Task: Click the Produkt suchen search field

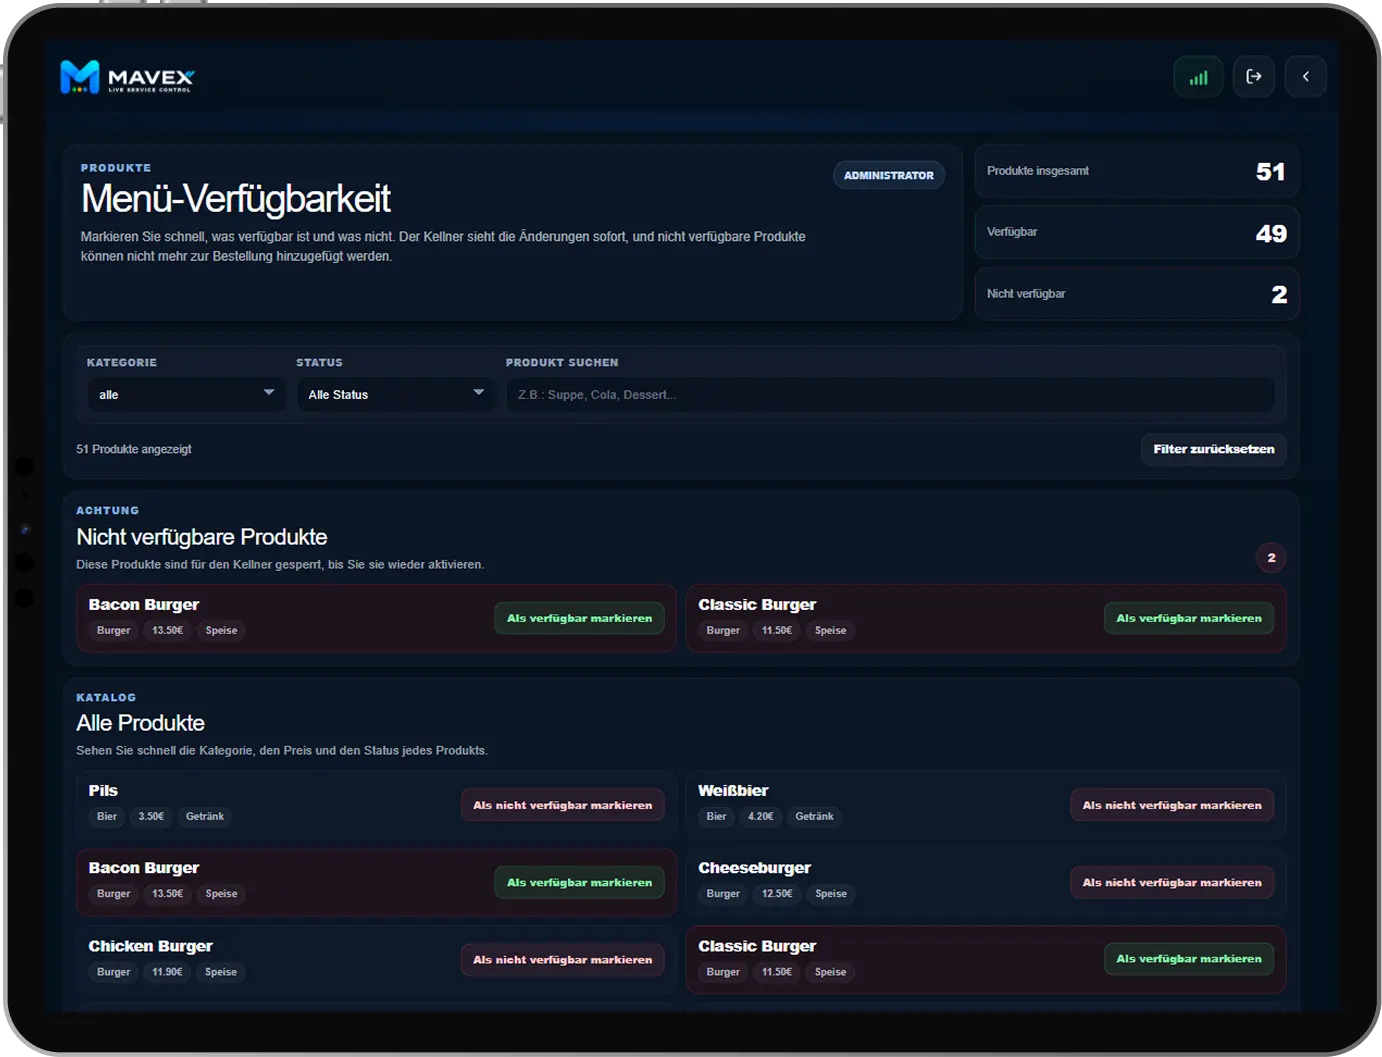Action: pyautogui.click(x=890, y=394)
